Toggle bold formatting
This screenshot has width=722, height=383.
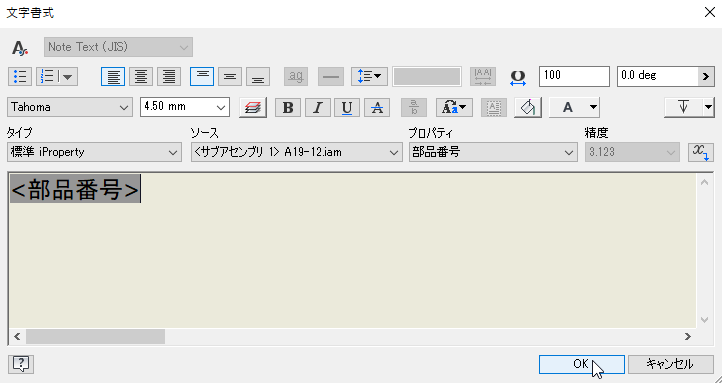tap(288, 108)
